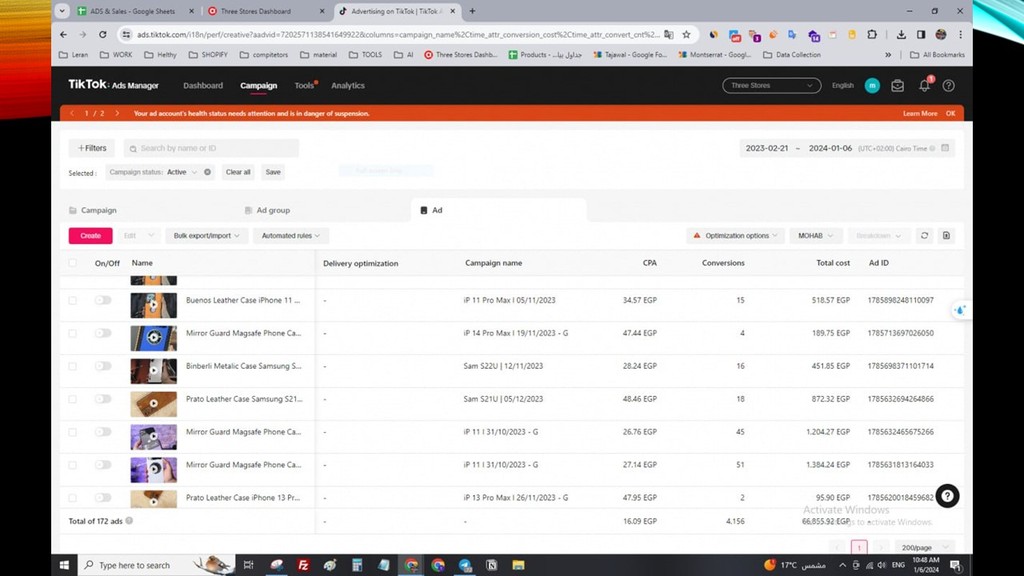The image size is (1024, 576).
Task: Expand the Optimization options dropdown
Action: pyautogui.click(x=735, y=236)
